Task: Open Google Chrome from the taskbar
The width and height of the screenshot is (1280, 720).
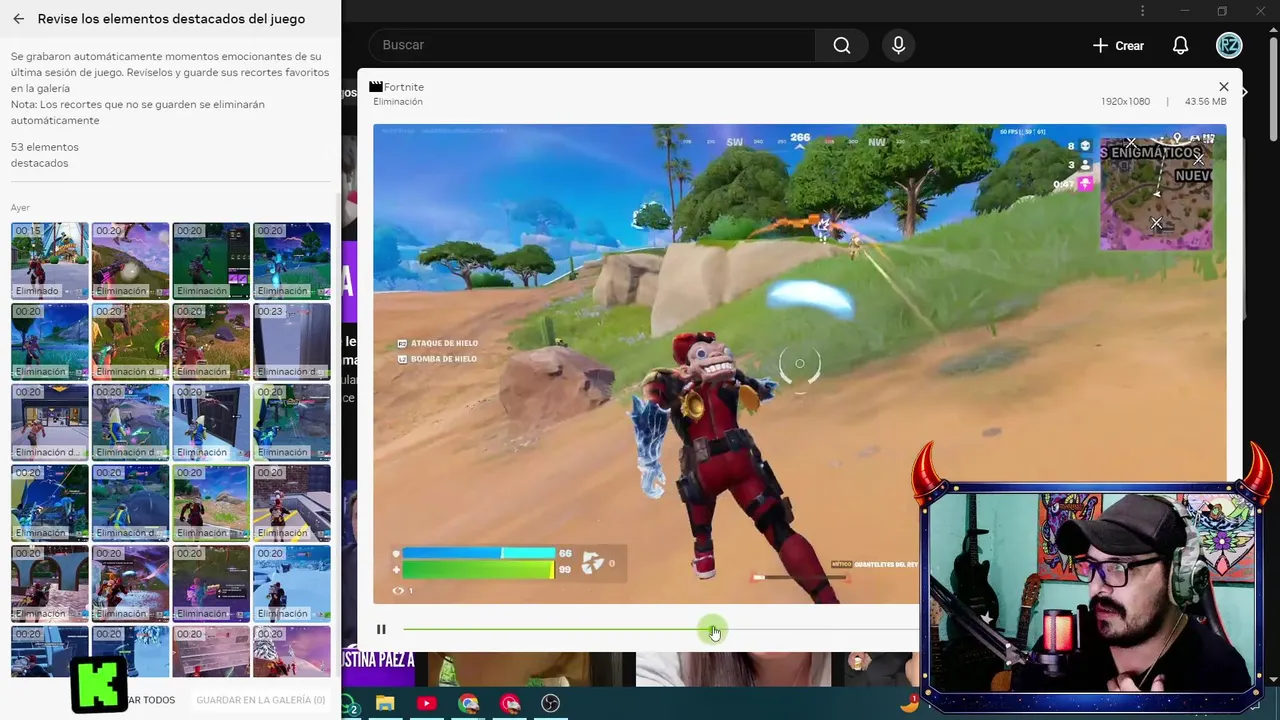Action: tap(468, 704)
